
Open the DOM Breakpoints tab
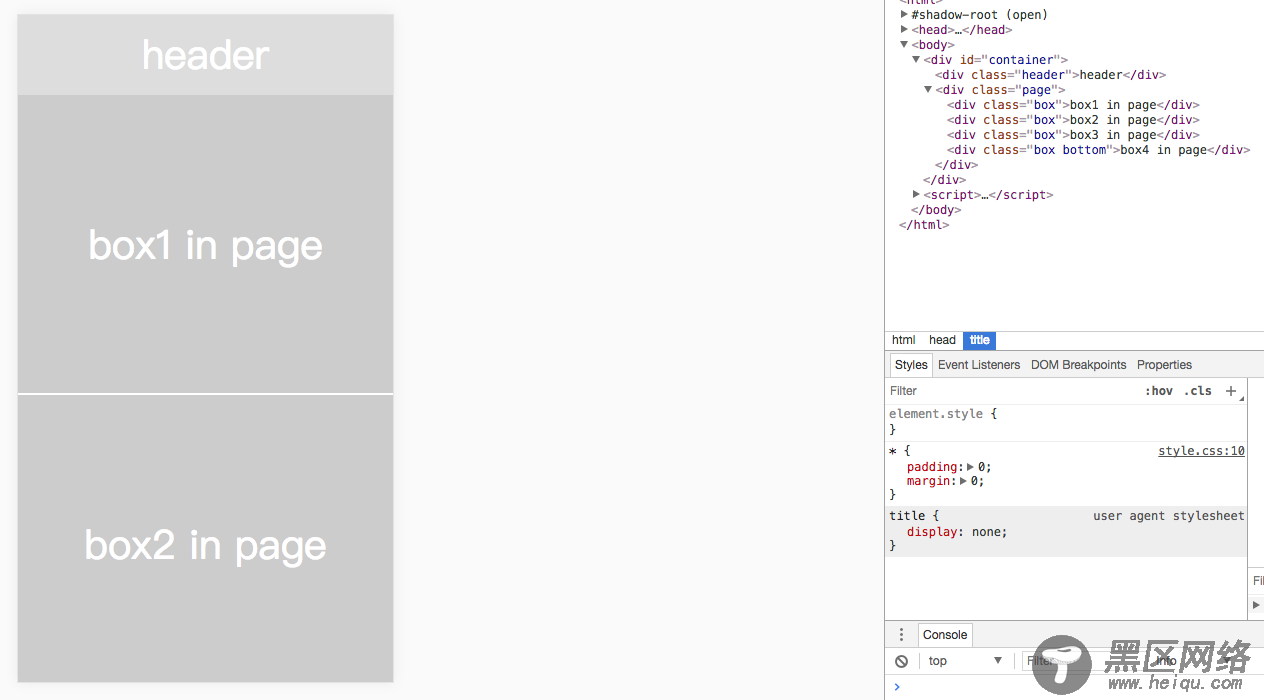pos(1078,365)
